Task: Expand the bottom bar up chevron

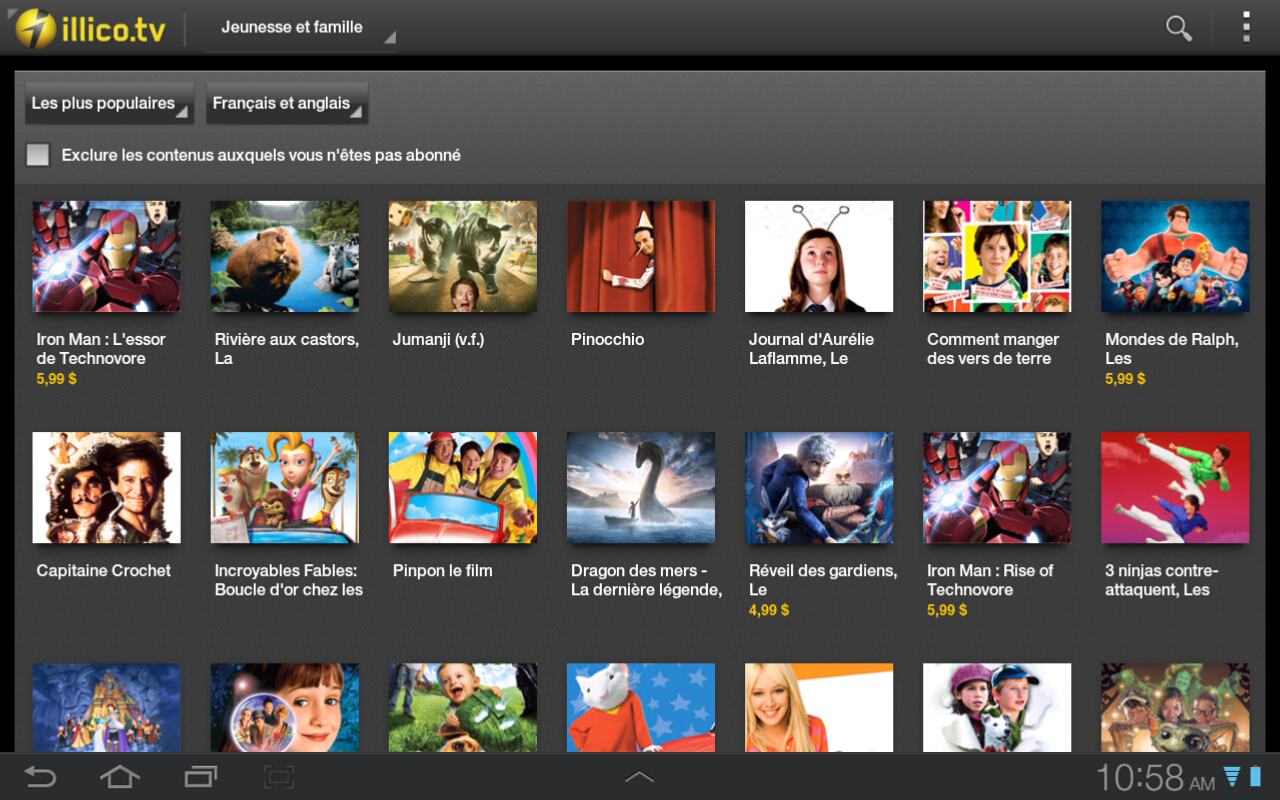Action: tap(639, 777)
